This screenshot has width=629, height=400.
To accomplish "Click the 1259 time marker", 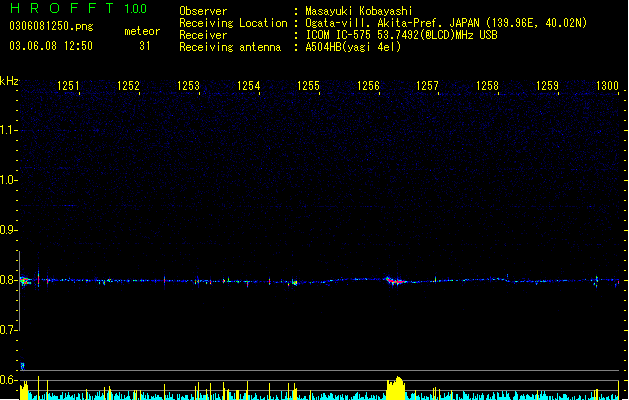I will (x=547, y=86).
